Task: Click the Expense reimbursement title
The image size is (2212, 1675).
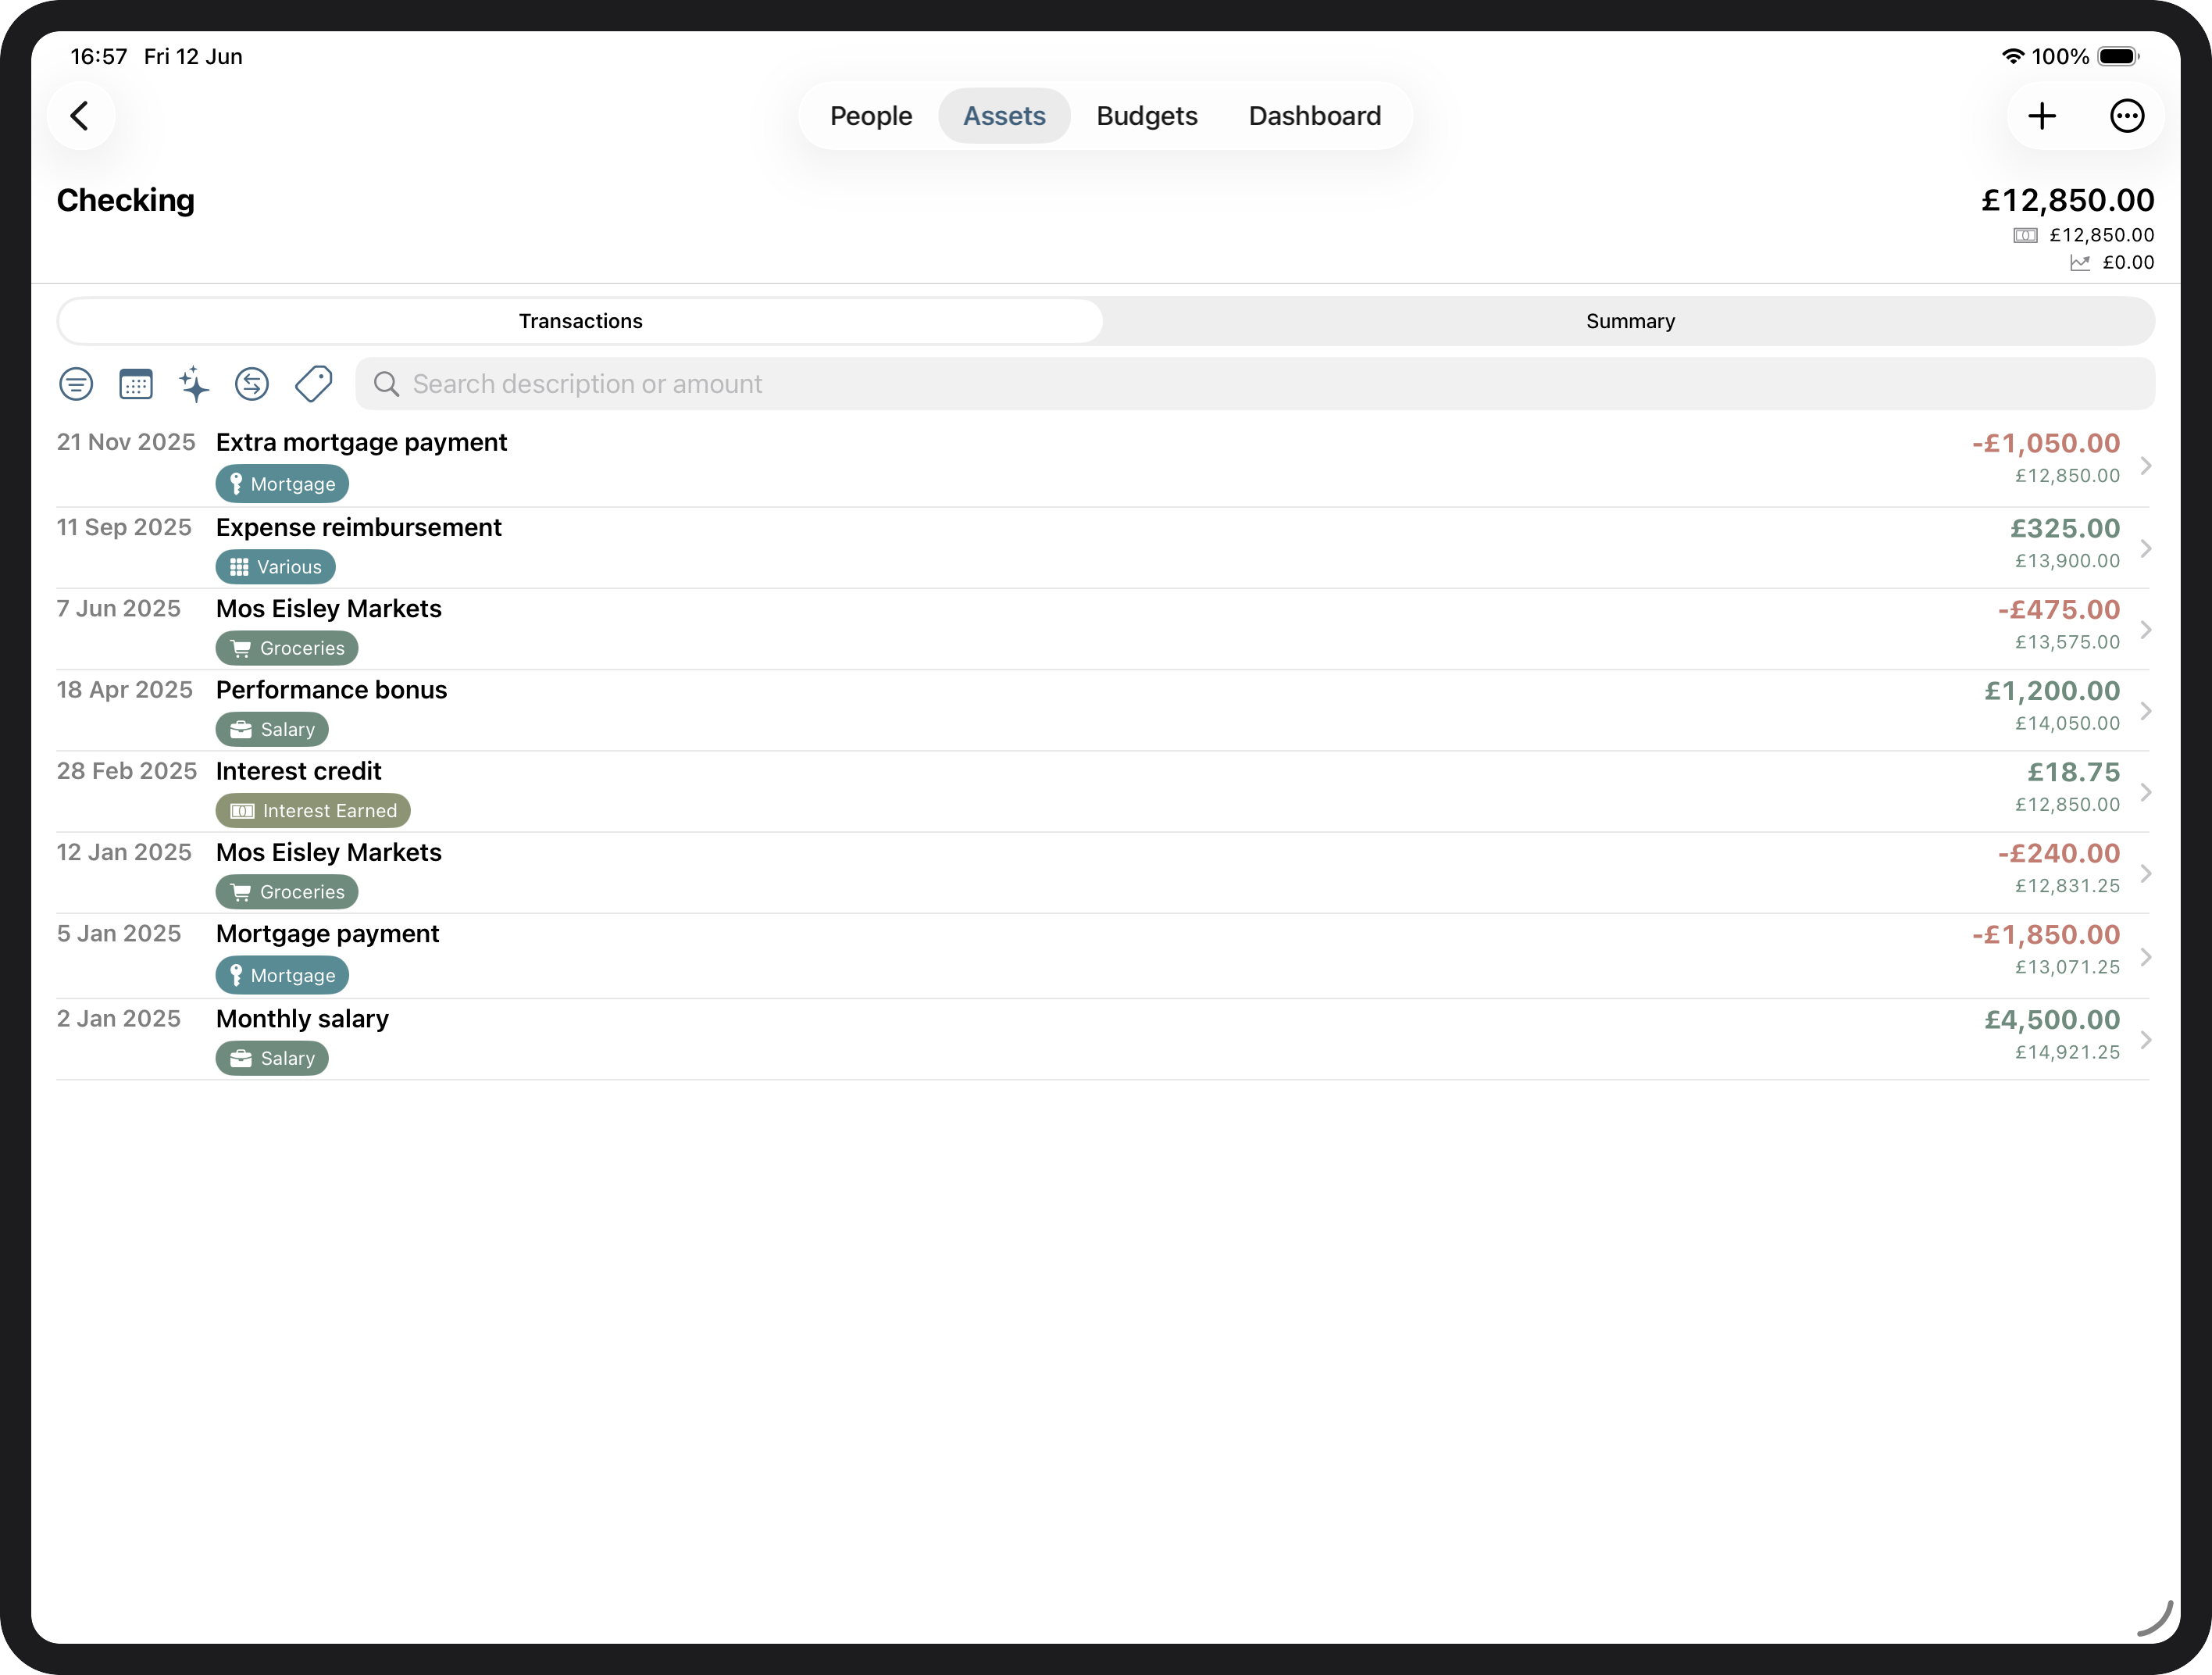Action: coord(359,528)
